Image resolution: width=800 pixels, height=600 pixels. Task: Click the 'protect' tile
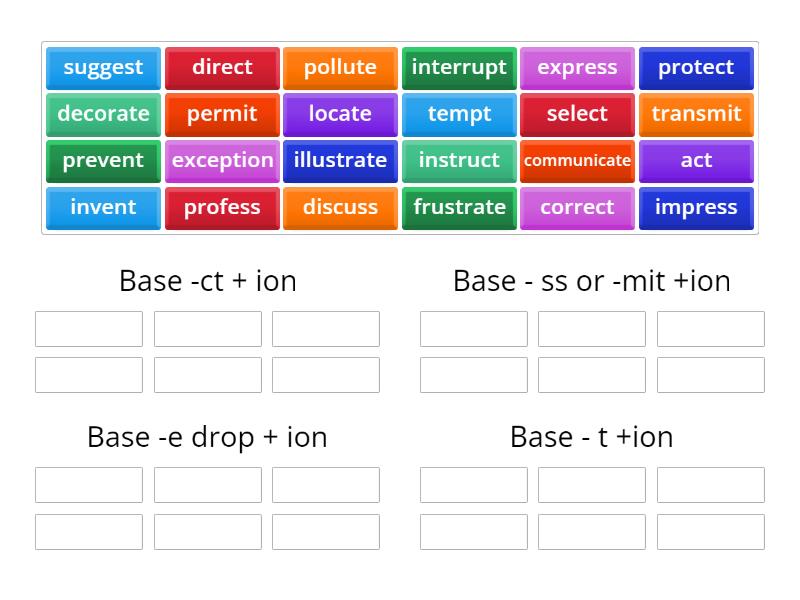click(696, 68)
